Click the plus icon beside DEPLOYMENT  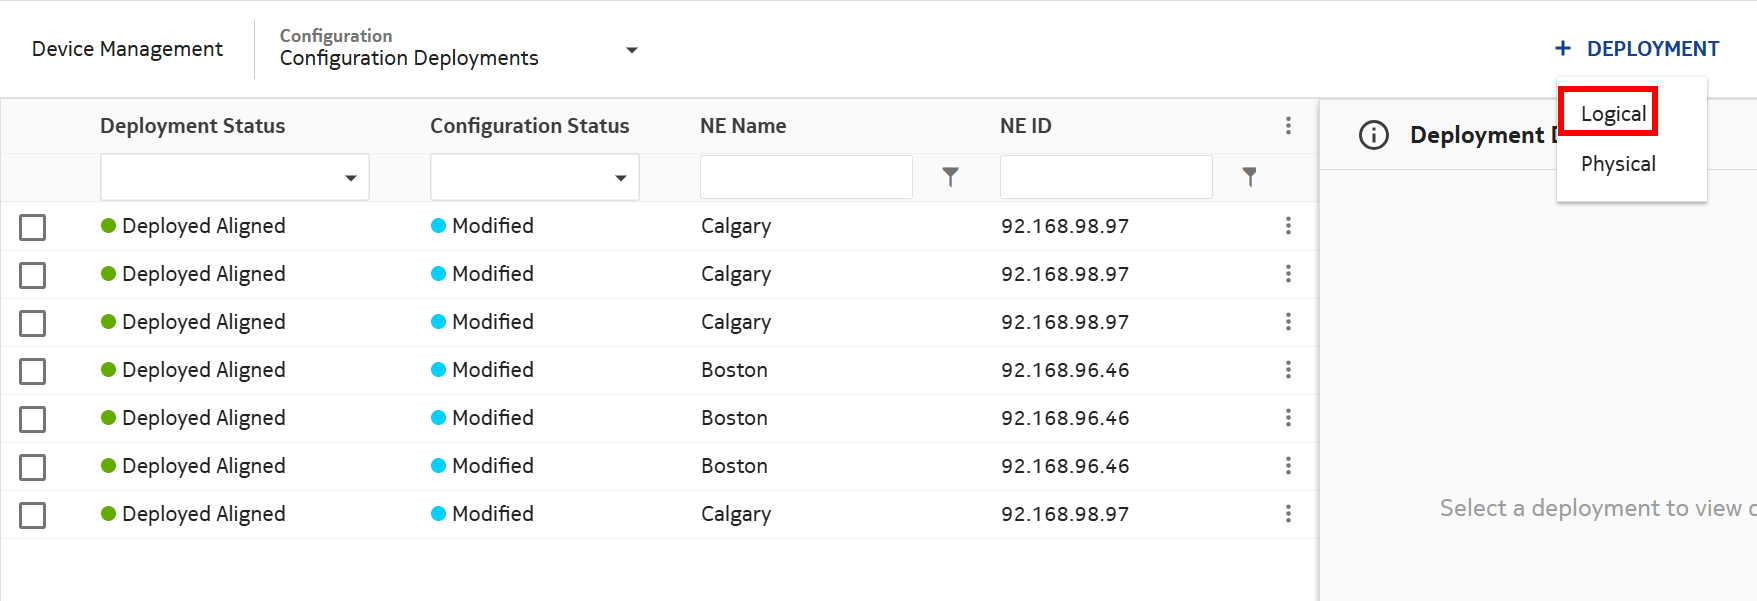(x=1563, y=49)
